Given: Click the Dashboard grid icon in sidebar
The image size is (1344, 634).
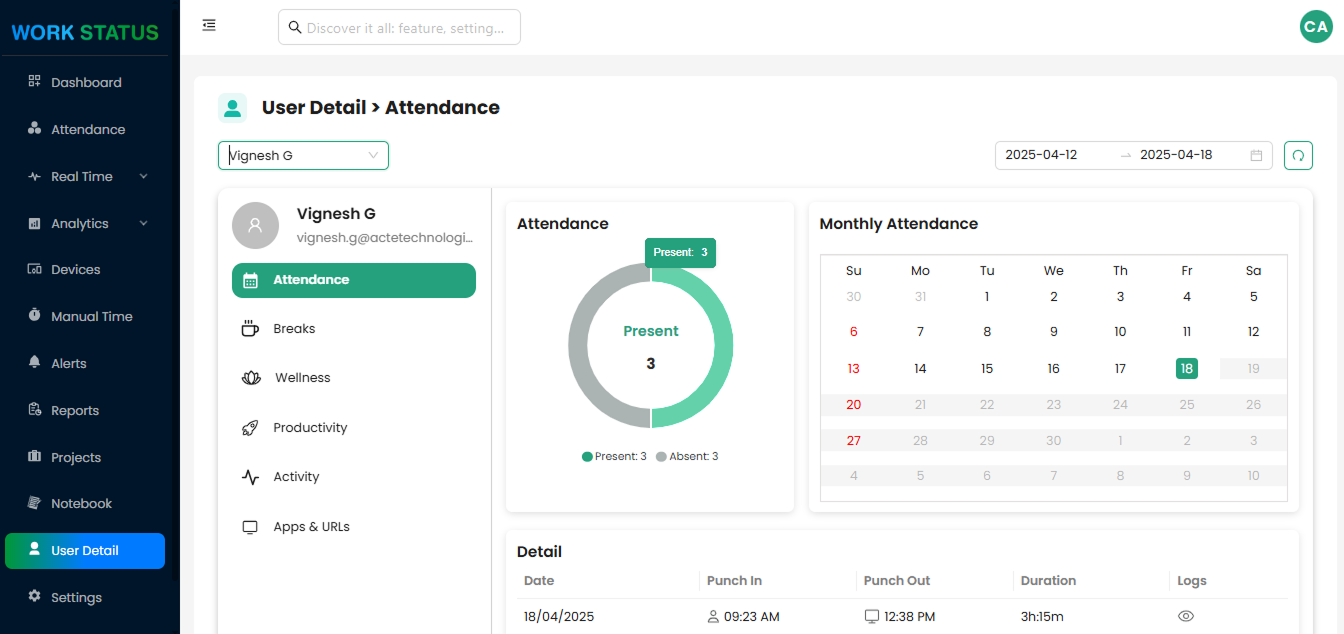Looking at the screenshot, I should point(34,82).
